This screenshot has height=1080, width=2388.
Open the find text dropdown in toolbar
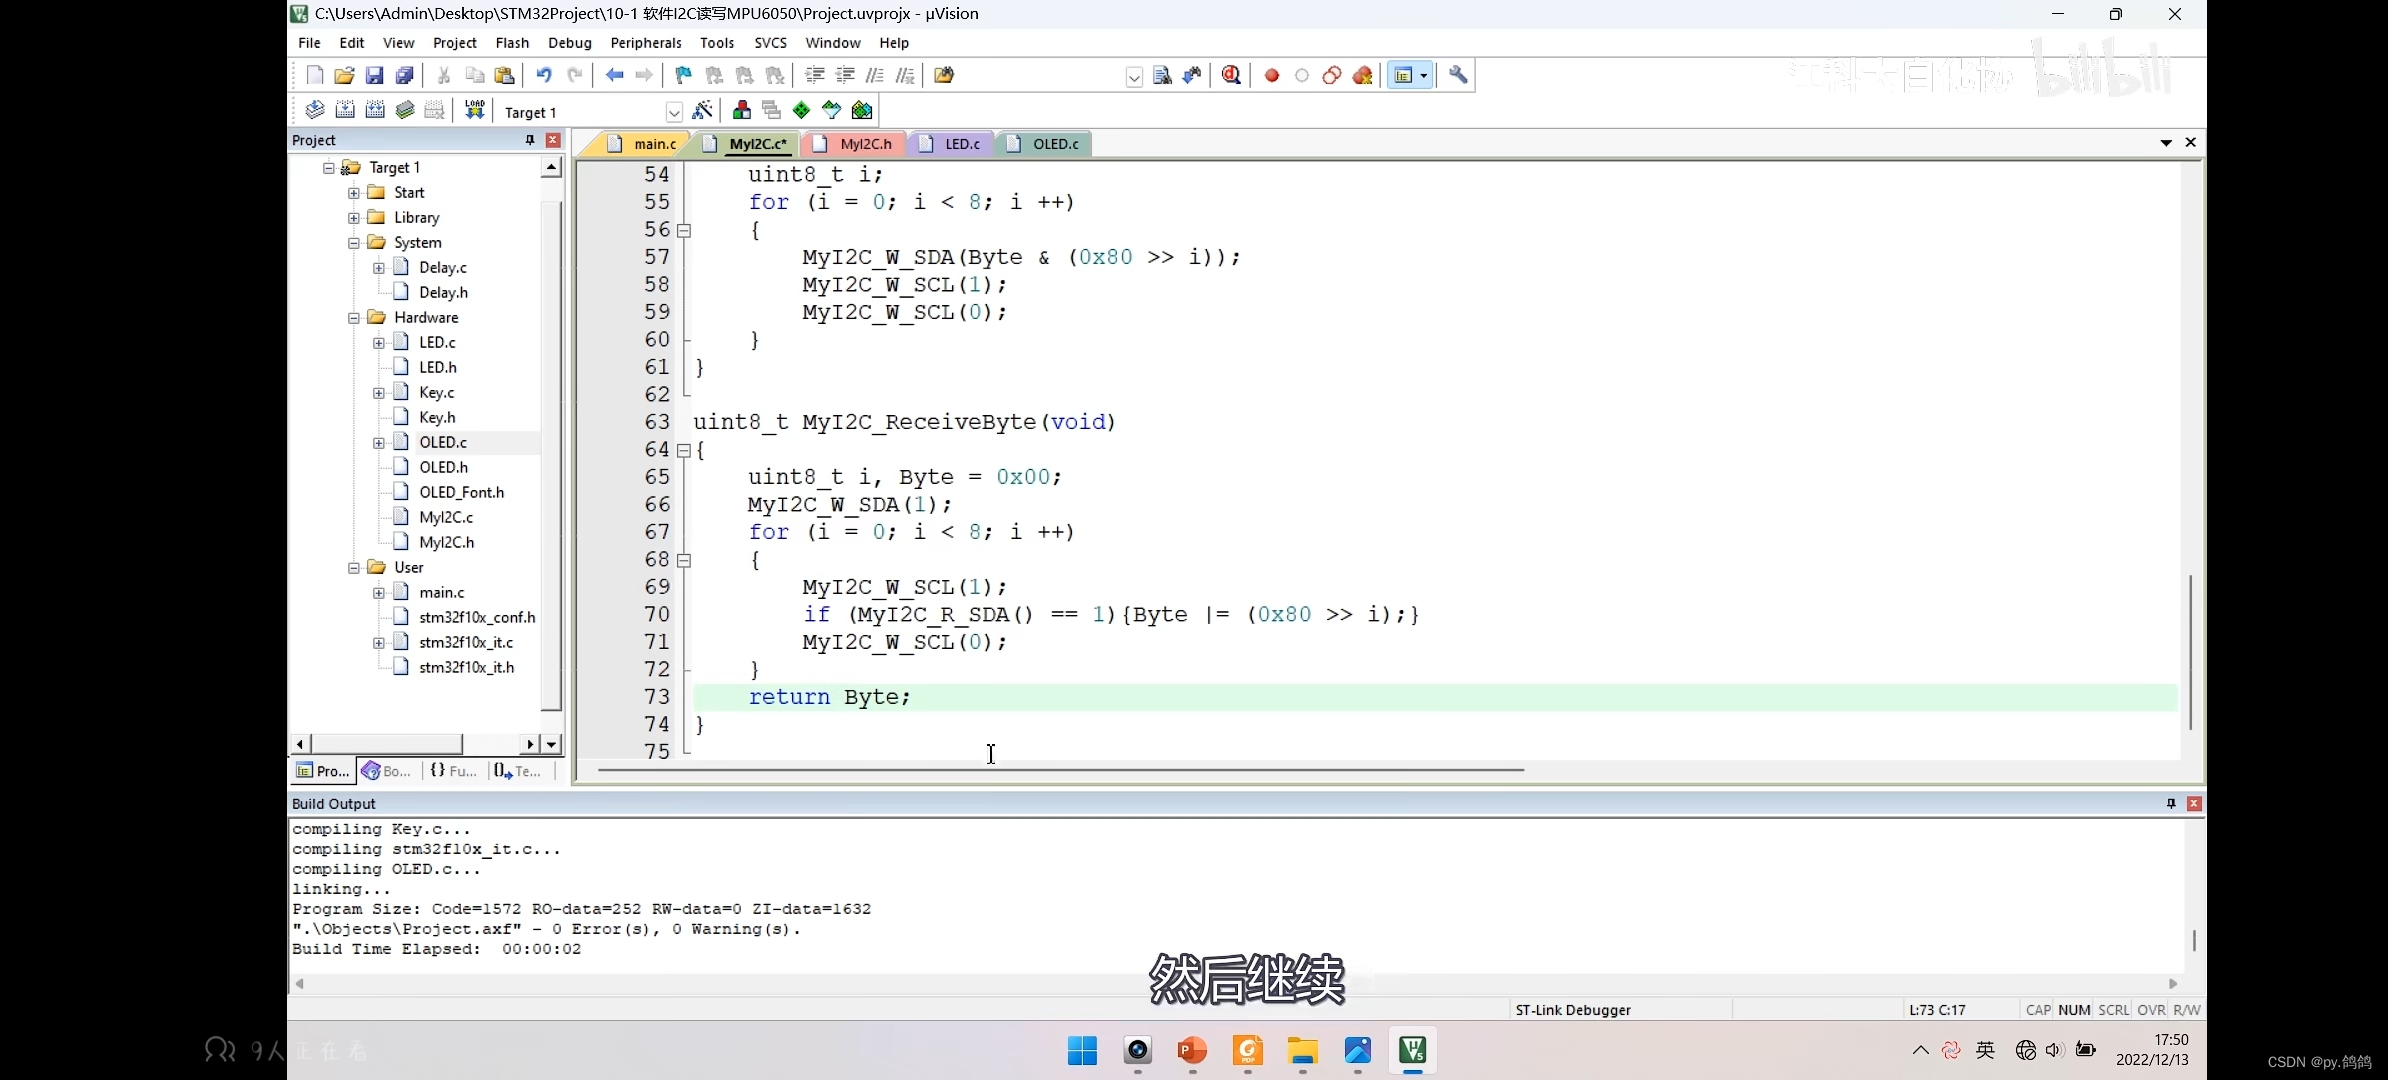tap(1134, 77)
